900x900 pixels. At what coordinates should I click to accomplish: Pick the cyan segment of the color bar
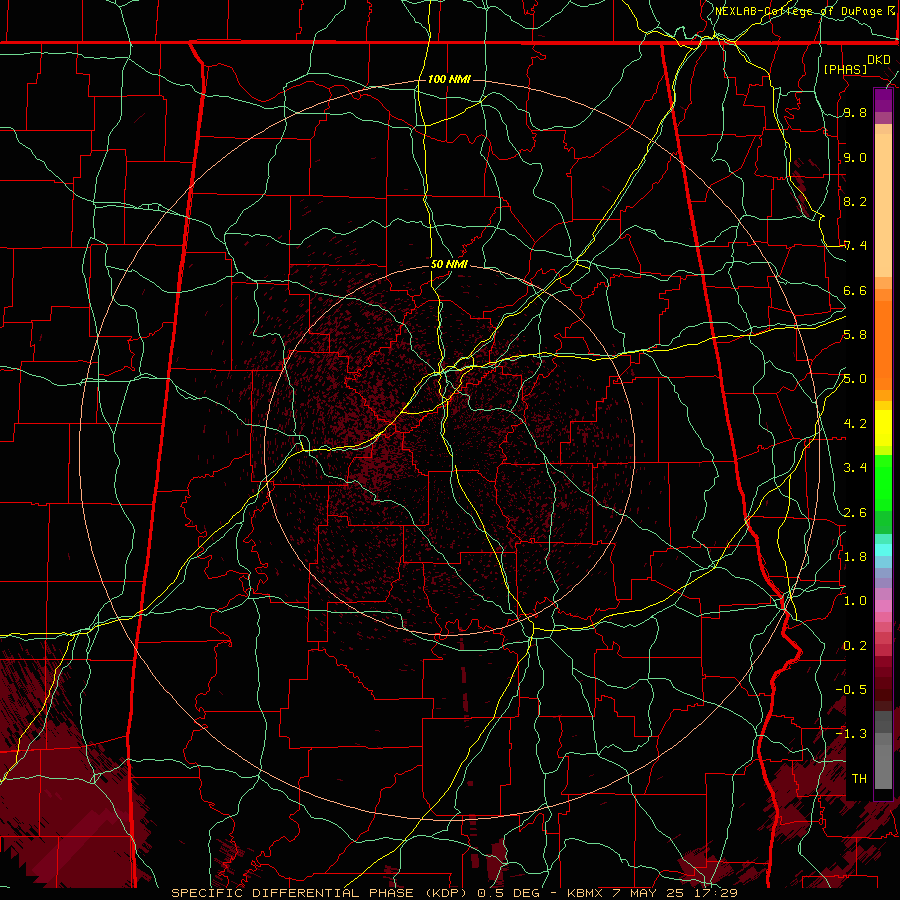883,549
